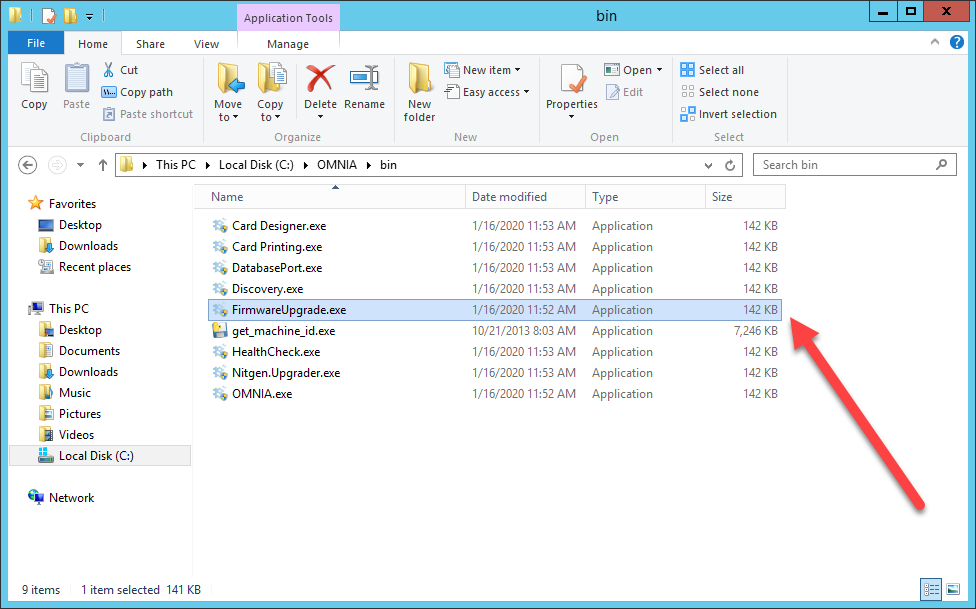Select Network in the navigation pane

coord(72,498)
